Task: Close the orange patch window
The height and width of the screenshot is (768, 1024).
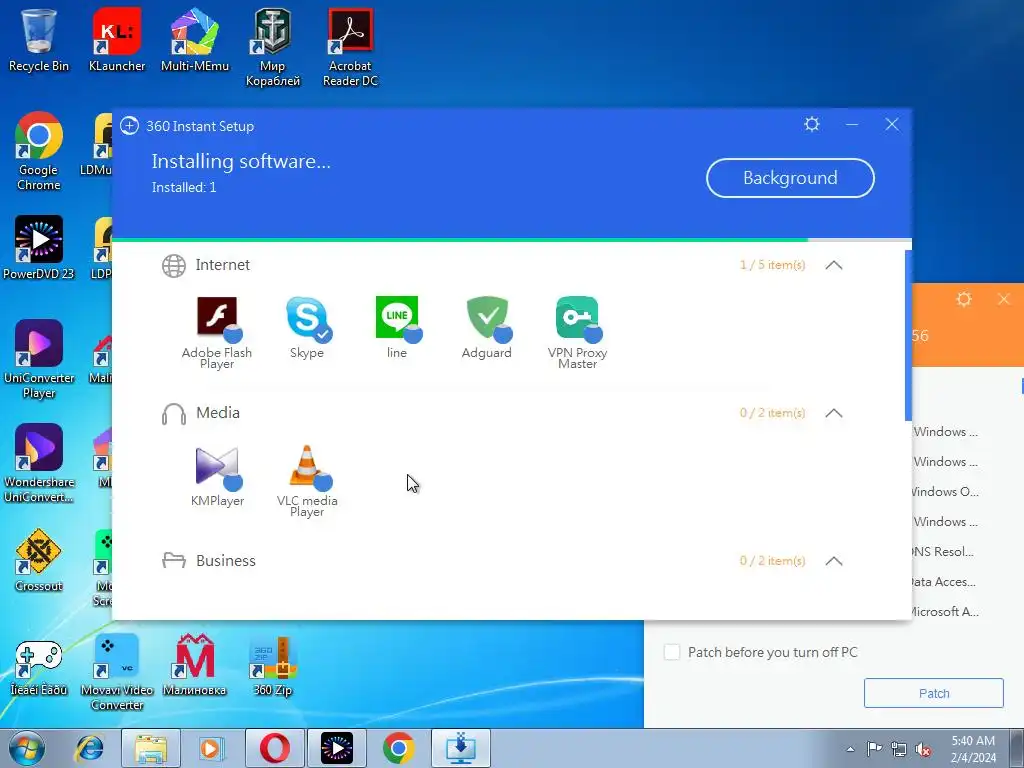Action: pos(1004,299)
